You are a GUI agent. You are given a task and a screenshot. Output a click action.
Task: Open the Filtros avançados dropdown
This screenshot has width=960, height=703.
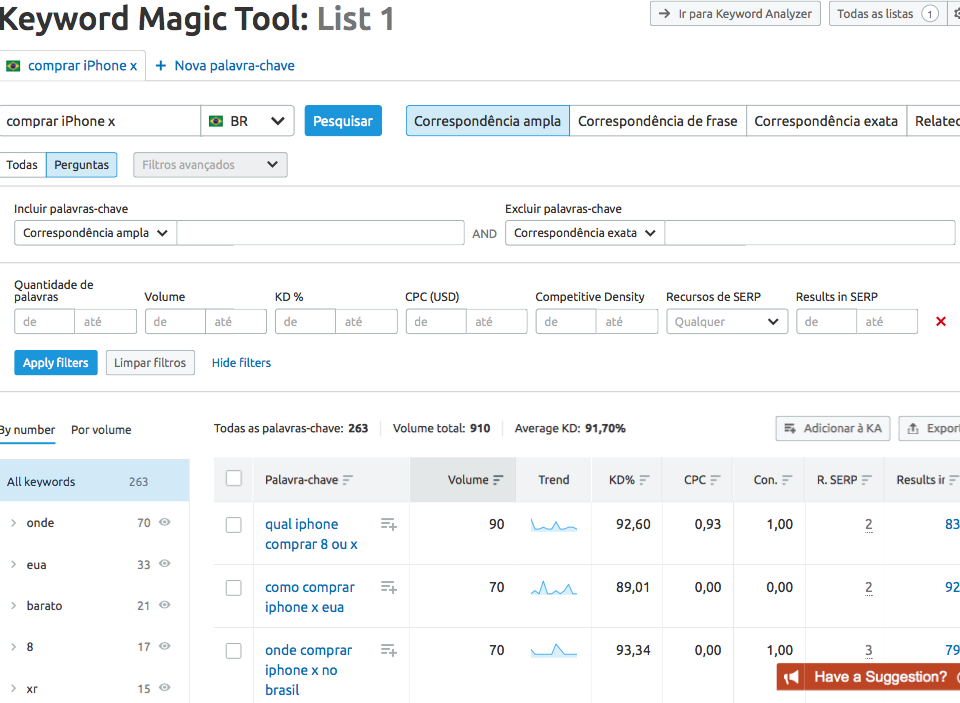210,165
